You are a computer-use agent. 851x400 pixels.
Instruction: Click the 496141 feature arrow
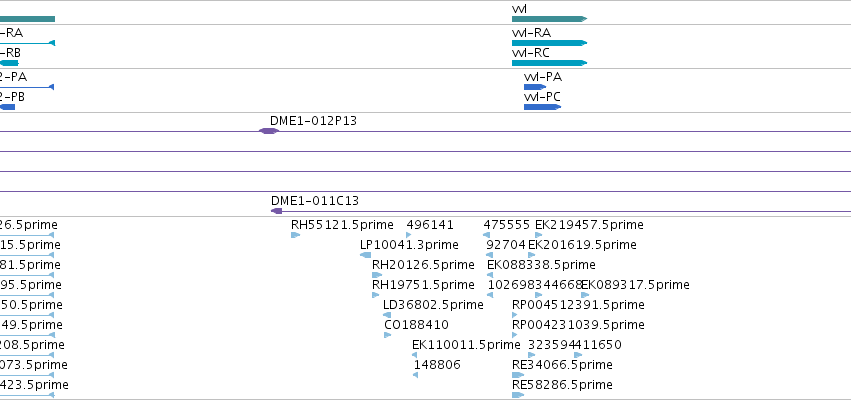409,235
